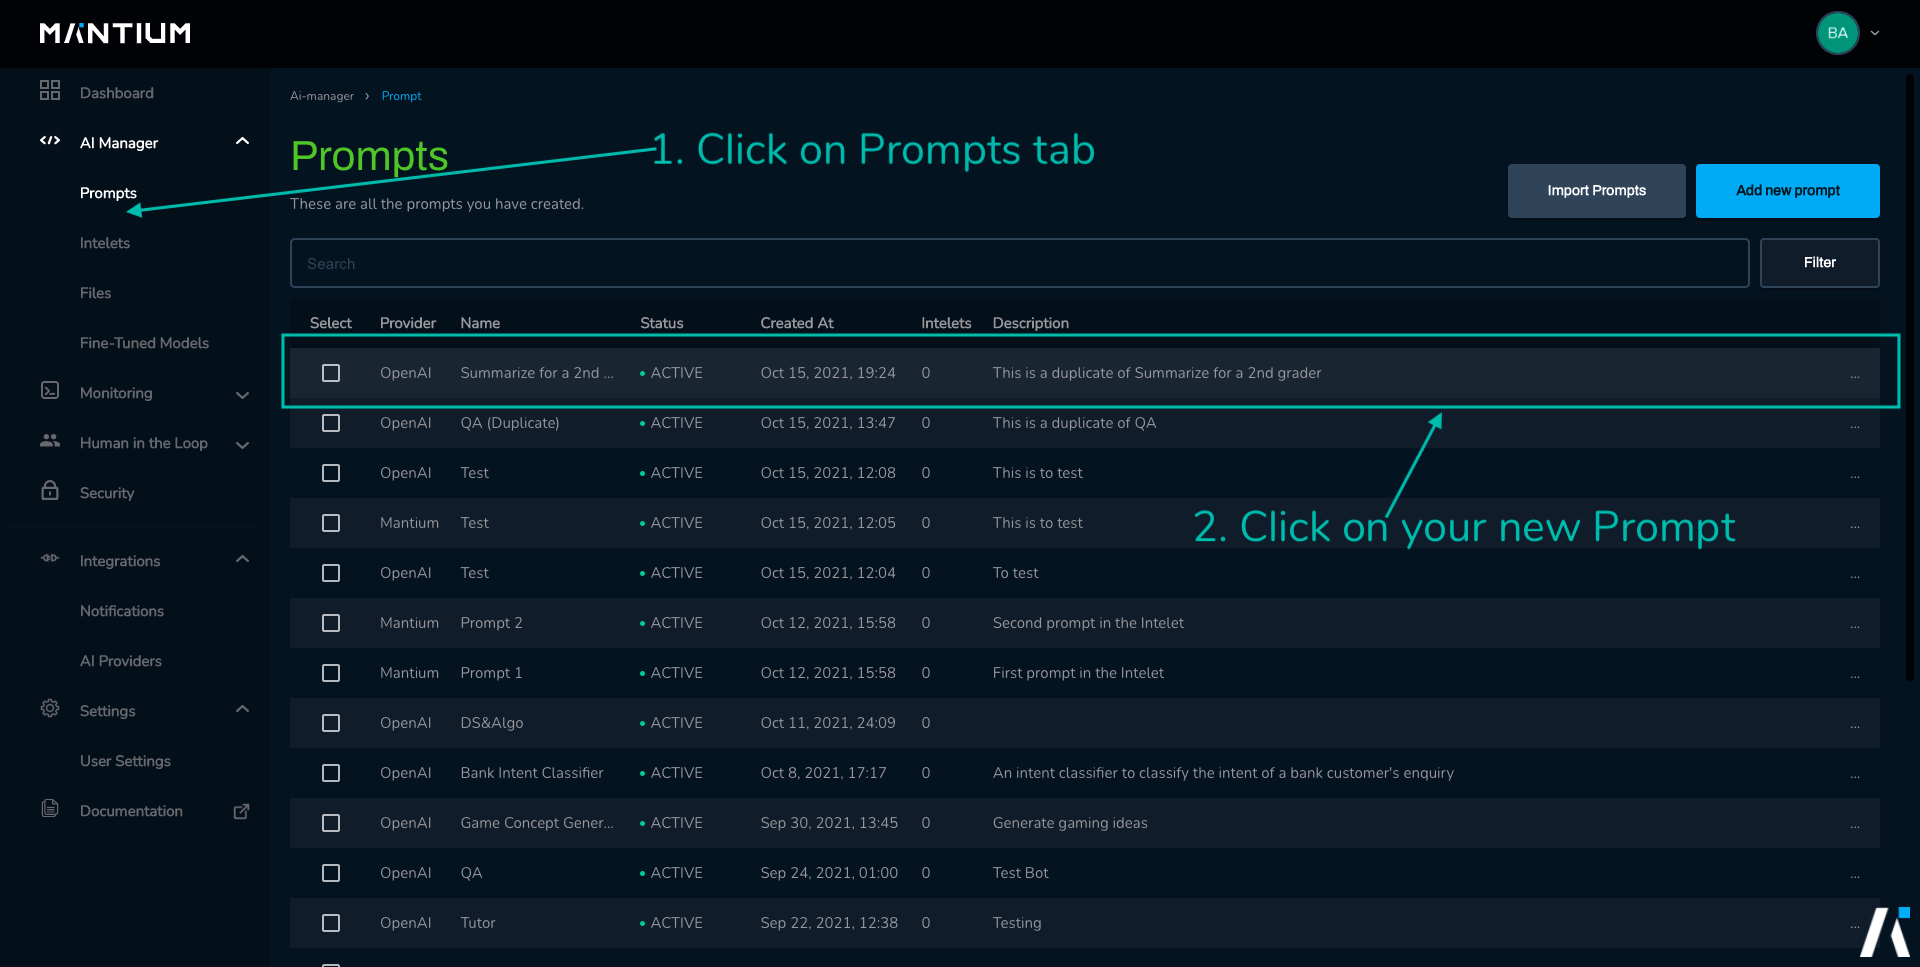1920x967 pixels.
Task: Click the Mantium logo in the header
Action: 115,33
